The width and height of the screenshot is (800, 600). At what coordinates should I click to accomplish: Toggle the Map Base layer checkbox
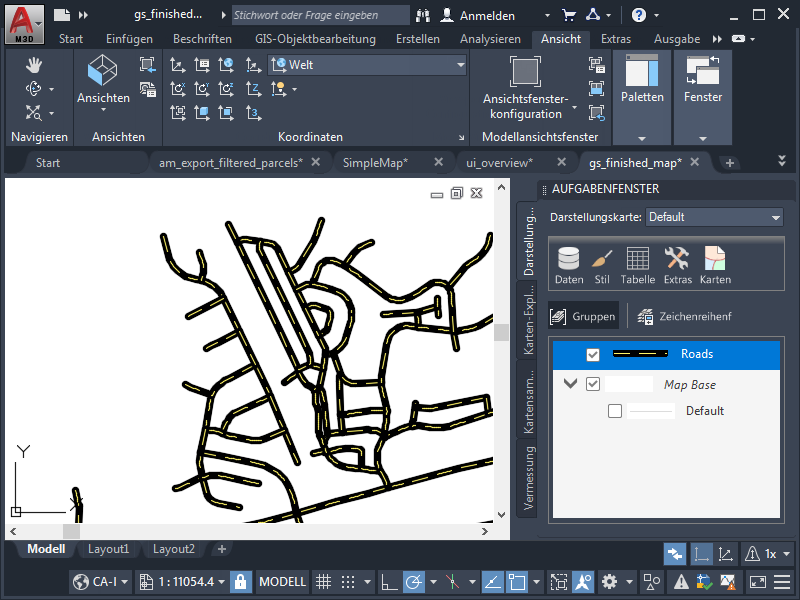[x=593, y=384]
